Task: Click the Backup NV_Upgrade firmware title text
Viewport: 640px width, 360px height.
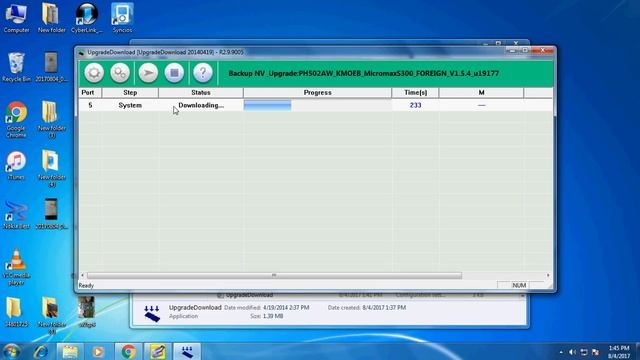Action: coord(364,73)
